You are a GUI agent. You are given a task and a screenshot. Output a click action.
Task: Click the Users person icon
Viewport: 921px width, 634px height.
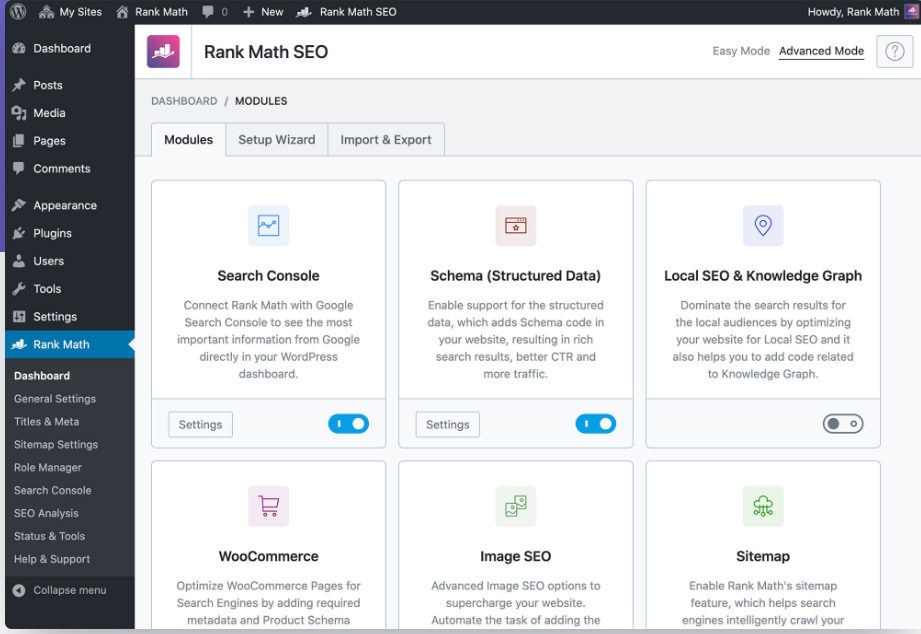19,261
